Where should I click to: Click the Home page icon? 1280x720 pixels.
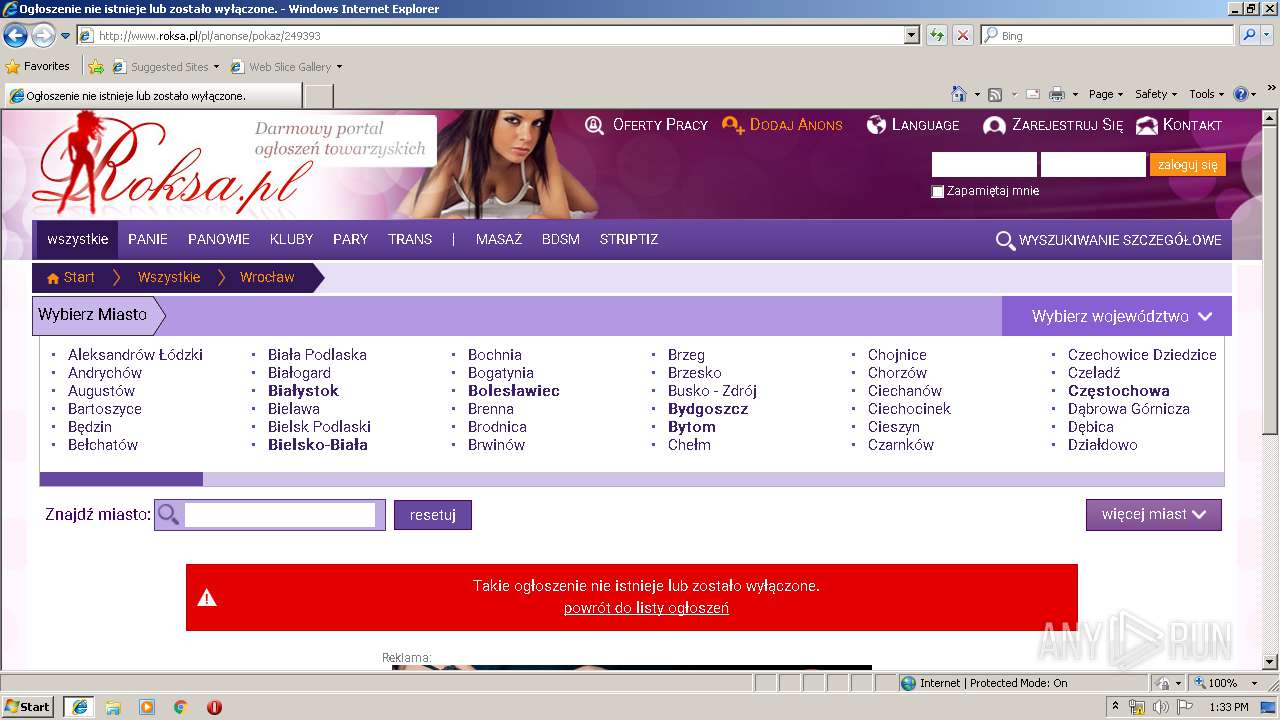pos(959,94)
